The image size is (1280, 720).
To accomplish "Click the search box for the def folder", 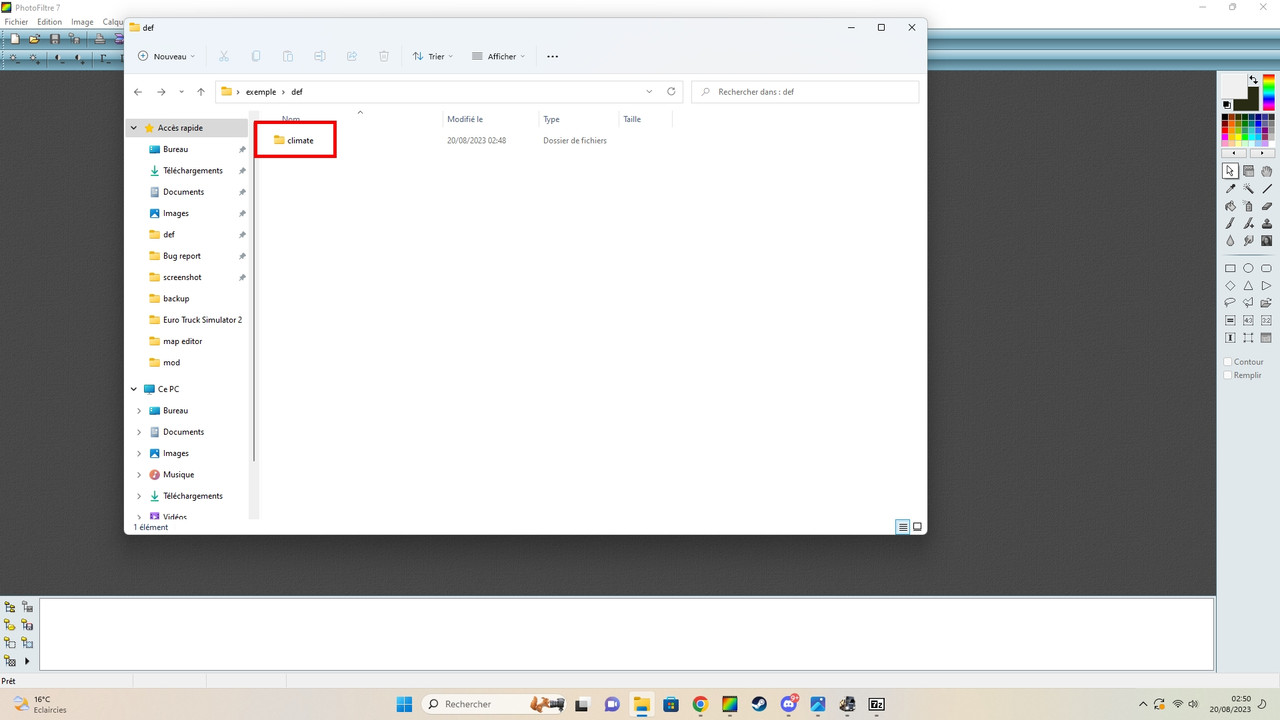I will [x=805, y=91].
